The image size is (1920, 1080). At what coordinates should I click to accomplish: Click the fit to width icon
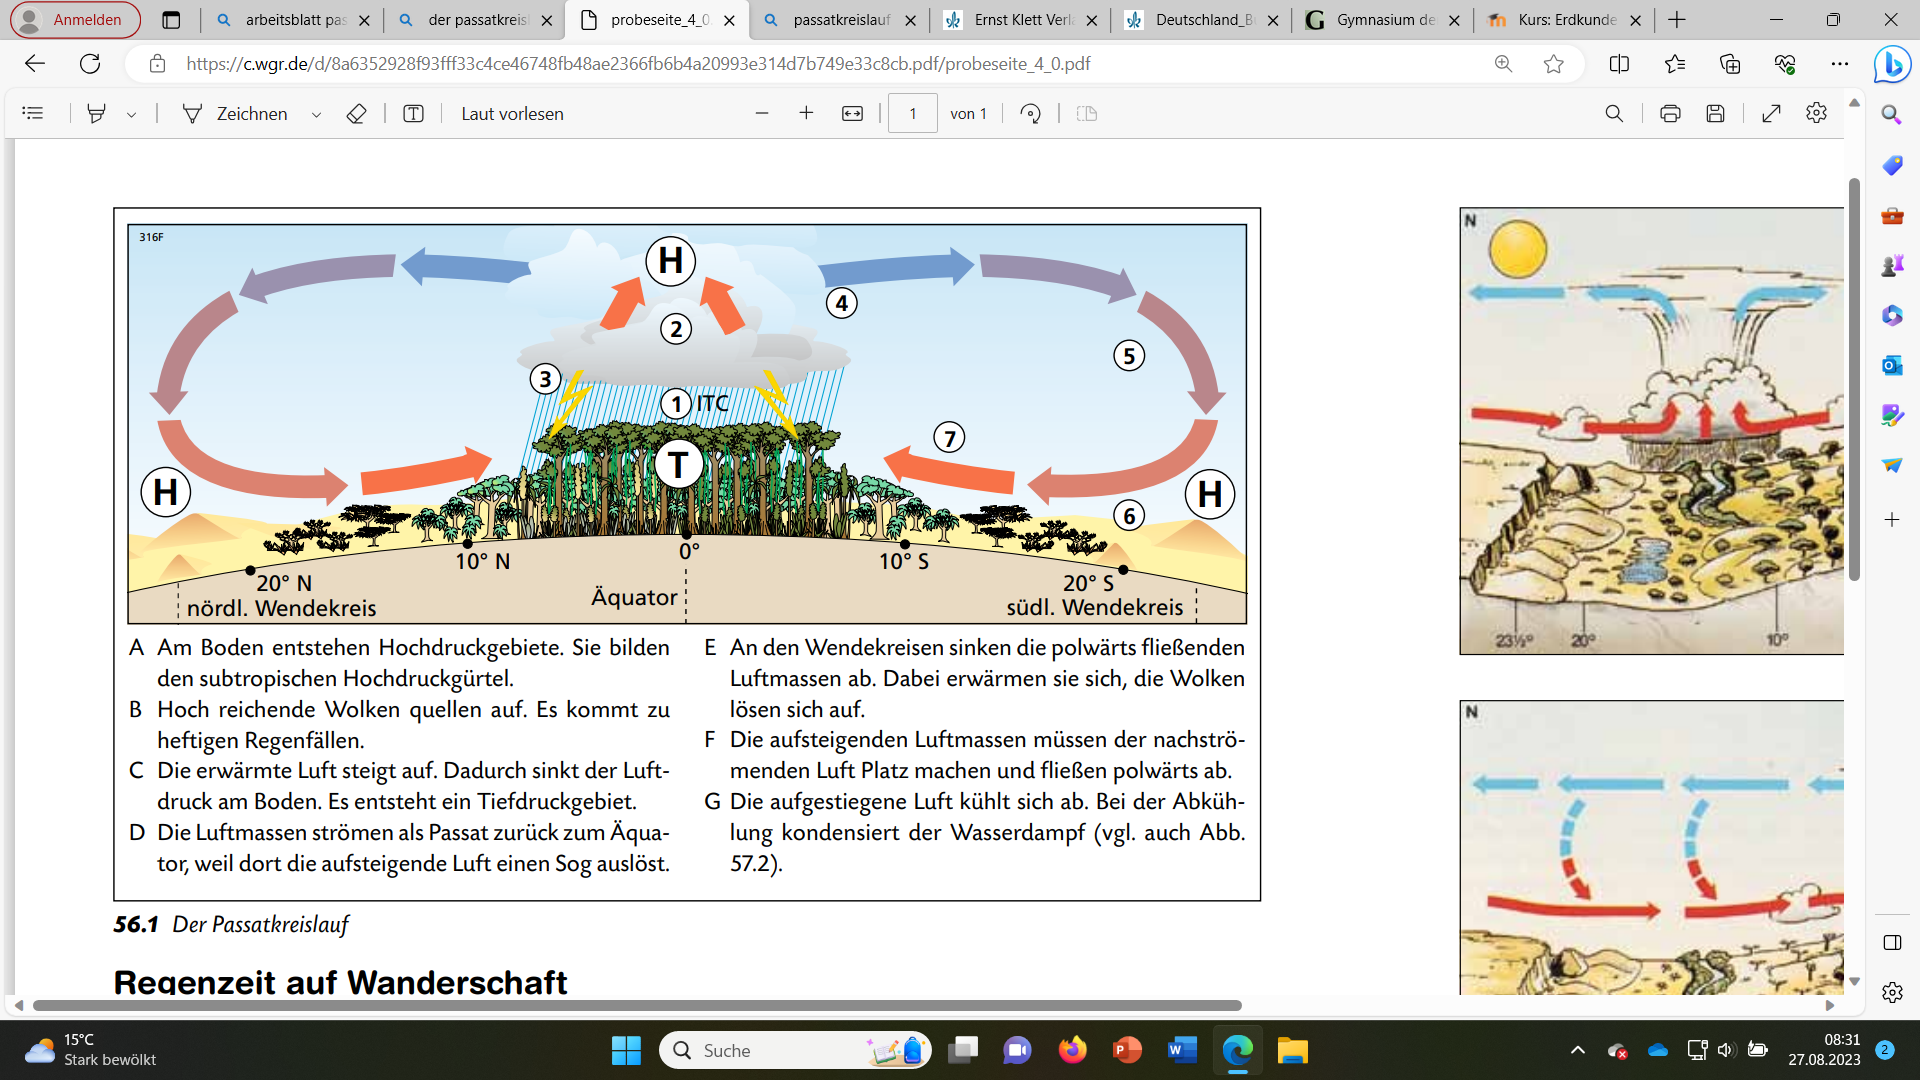point(852,114)
